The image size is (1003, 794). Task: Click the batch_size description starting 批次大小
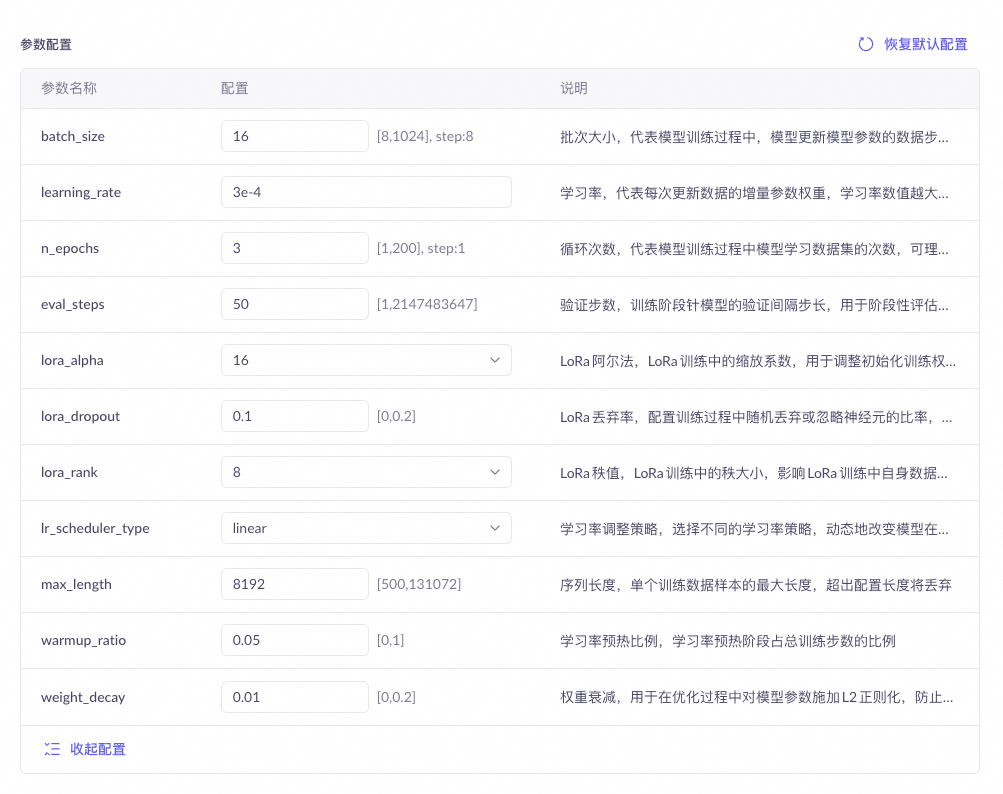click(x=754, y=137)
